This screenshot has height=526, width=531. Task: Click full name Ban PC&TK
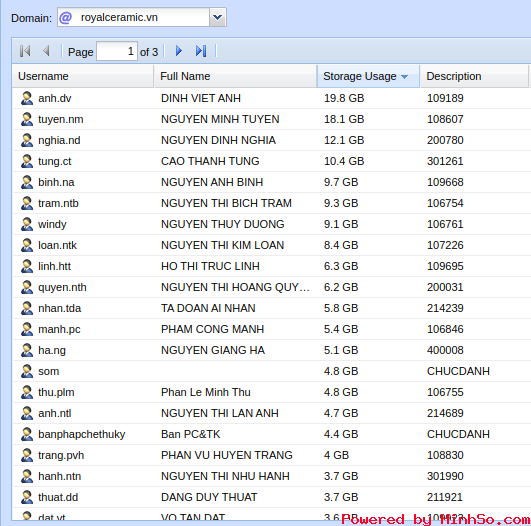[x=190, y=434]
